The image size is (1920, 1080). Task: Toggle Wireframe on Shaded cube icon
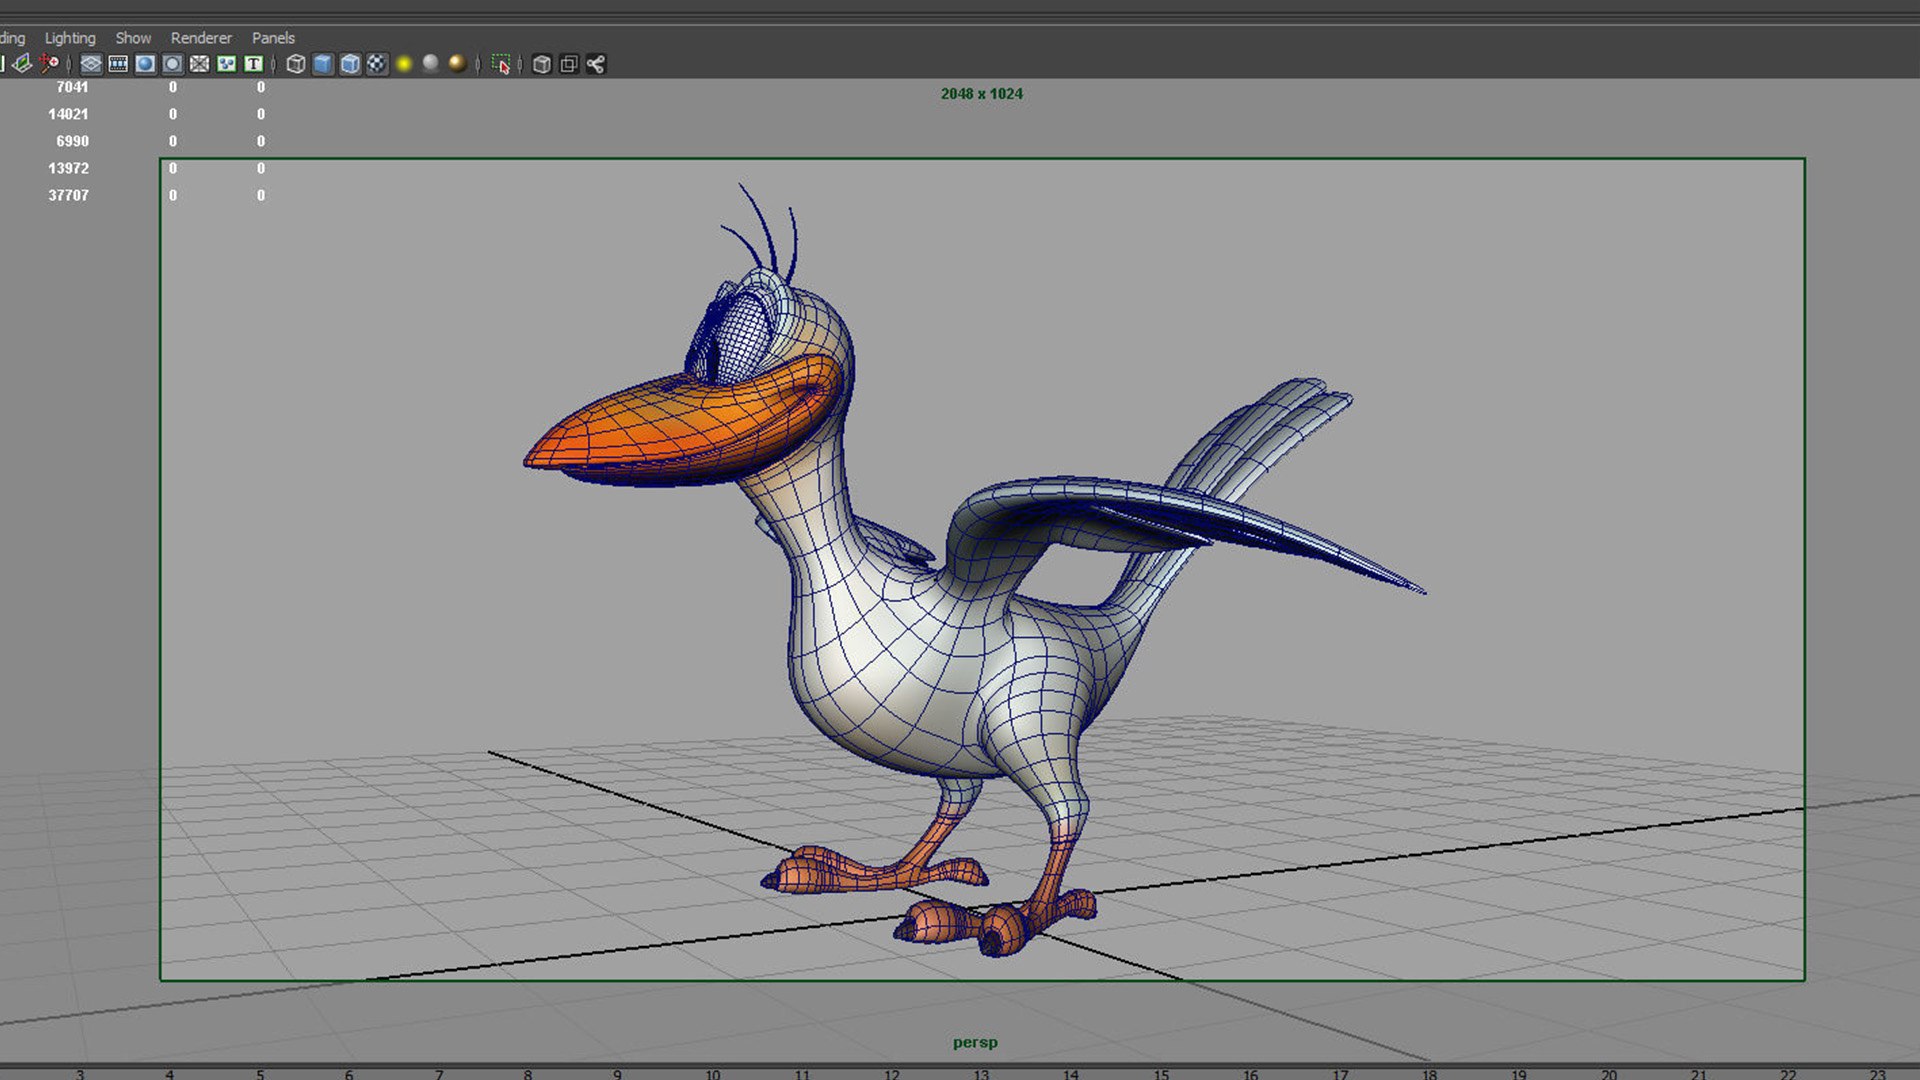[350, 64]
